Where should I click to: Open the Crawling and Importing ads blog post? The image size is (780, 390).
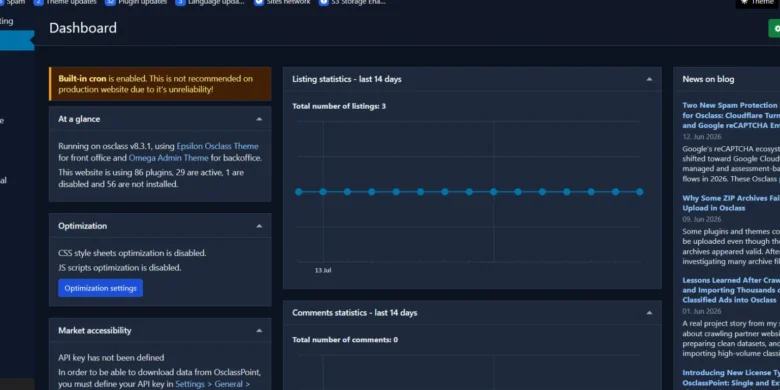pyautogui.click(x=731, y=290)
